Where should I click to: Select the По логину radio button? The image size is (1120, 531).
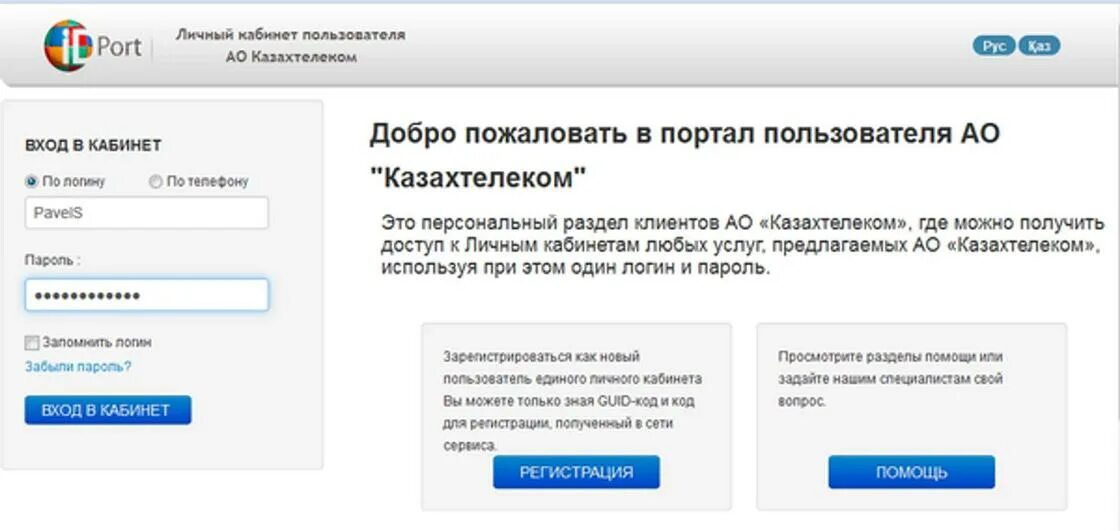(31, 182)
